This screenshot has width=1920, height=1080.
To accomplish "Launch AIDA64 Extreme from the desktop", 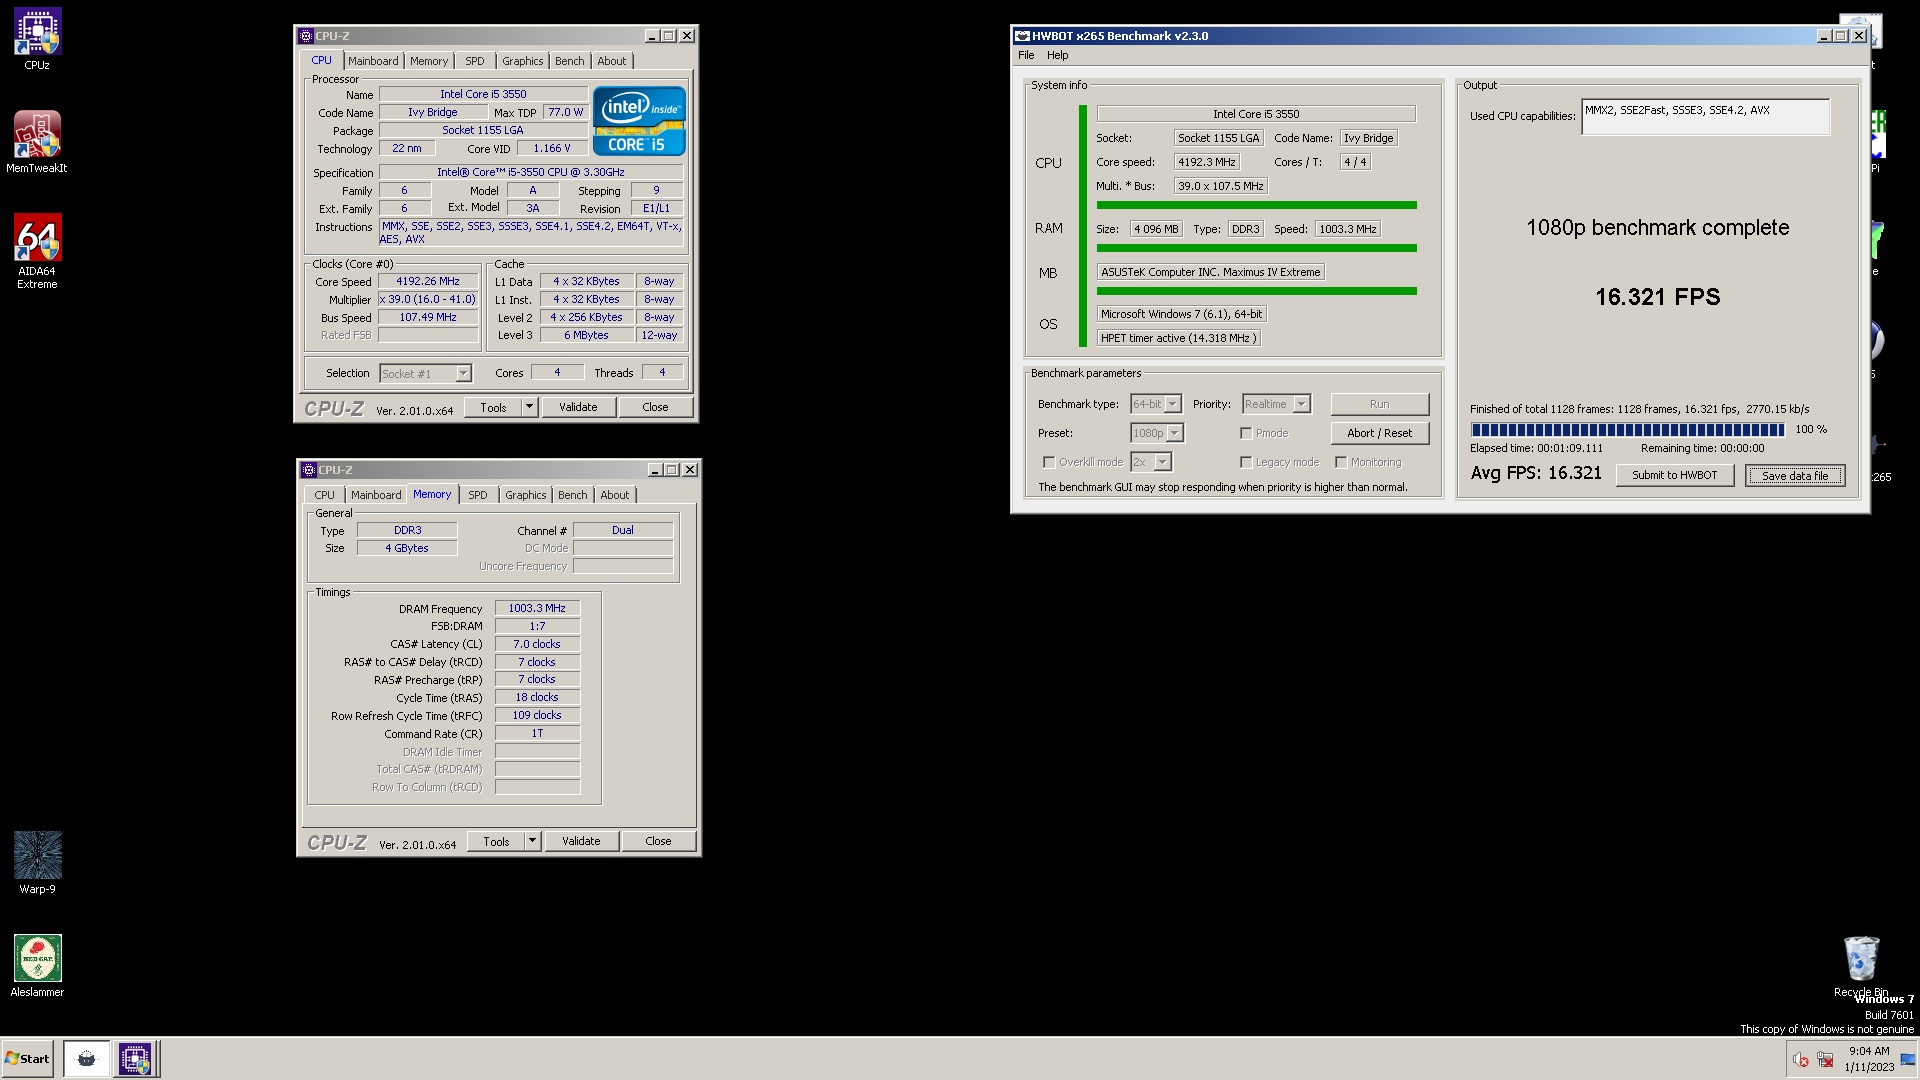I will [37, 250].
